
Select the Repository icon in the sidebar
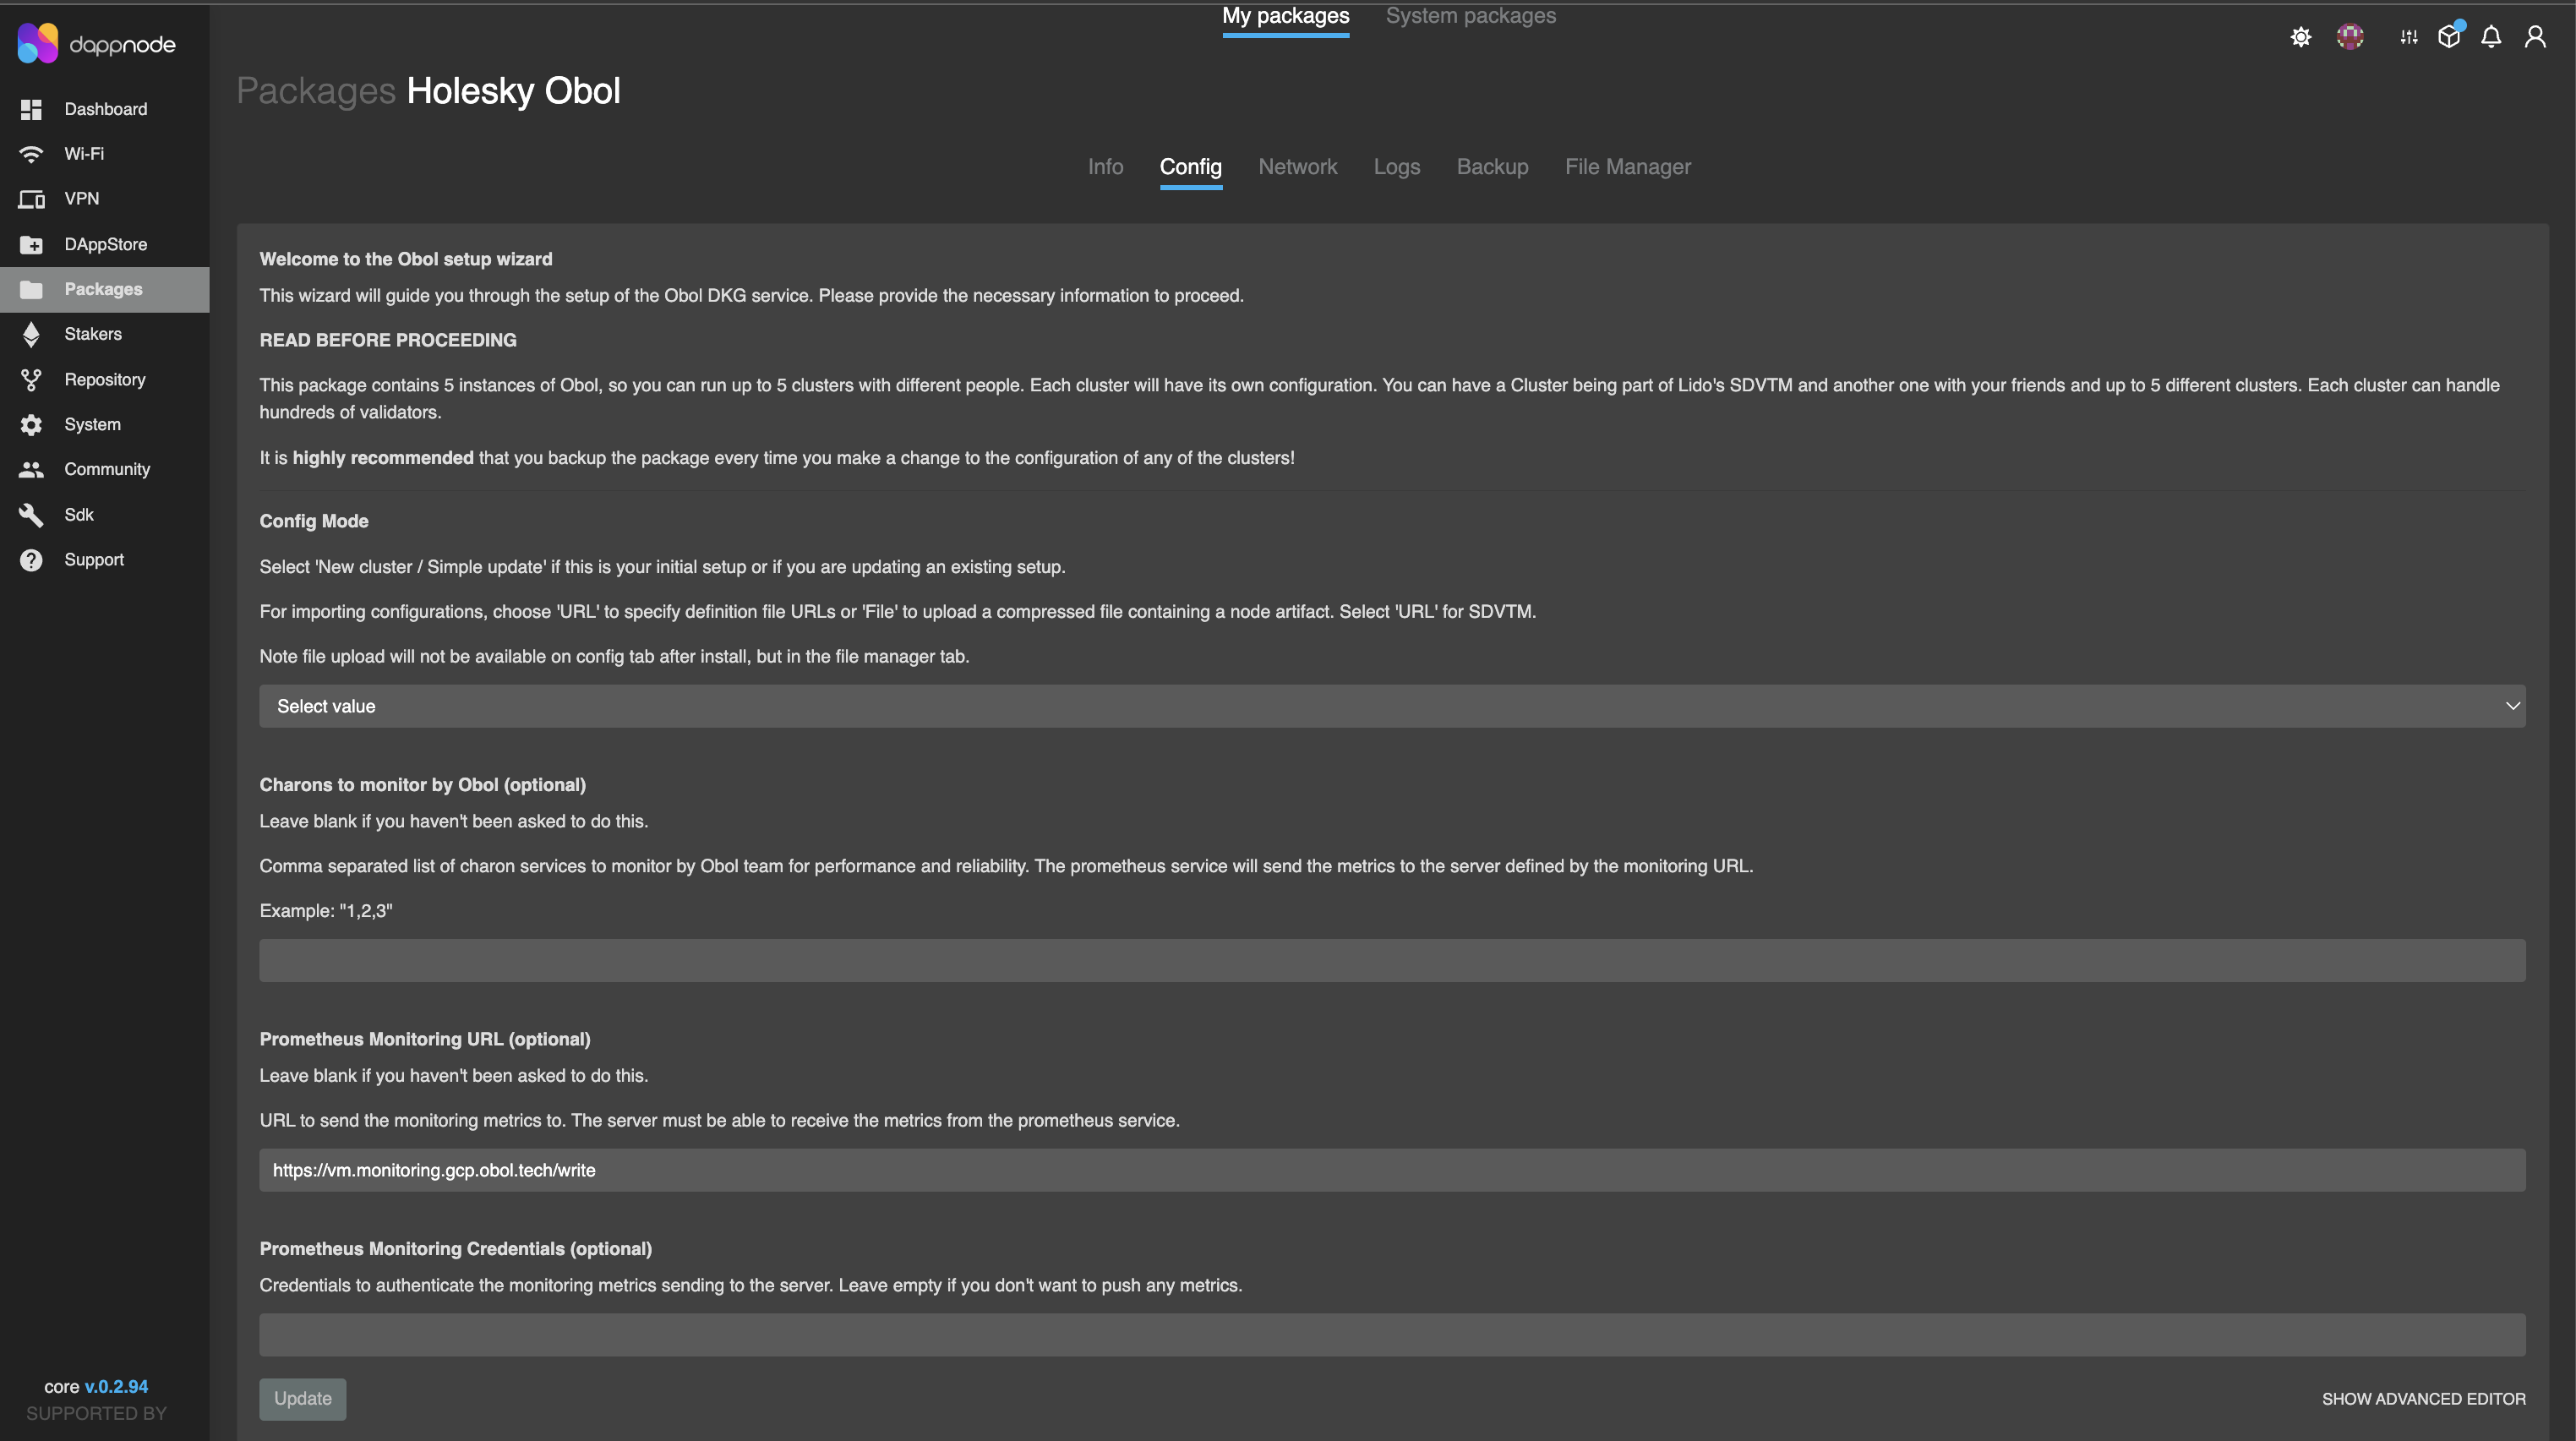(x=31, y=379)
